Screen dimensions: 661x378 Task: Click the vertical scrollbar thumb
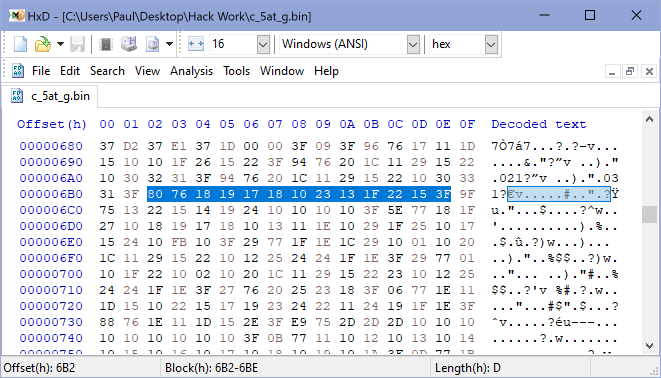point(649,214)
